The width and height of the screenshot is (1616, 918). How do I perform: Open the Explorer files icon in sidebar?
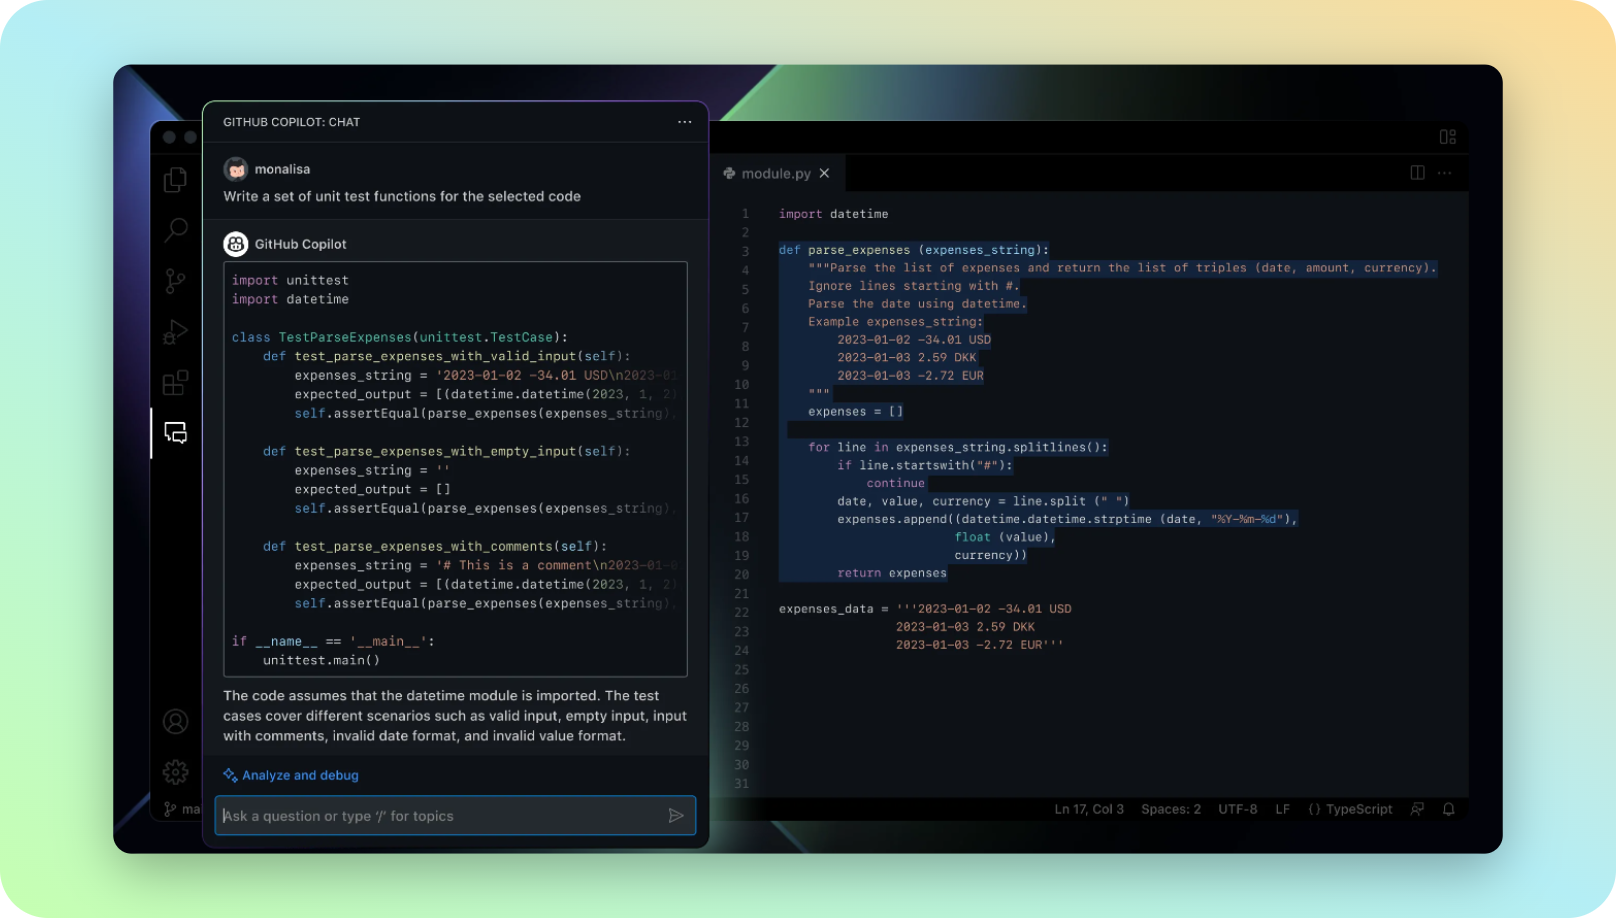click(176, 179)
